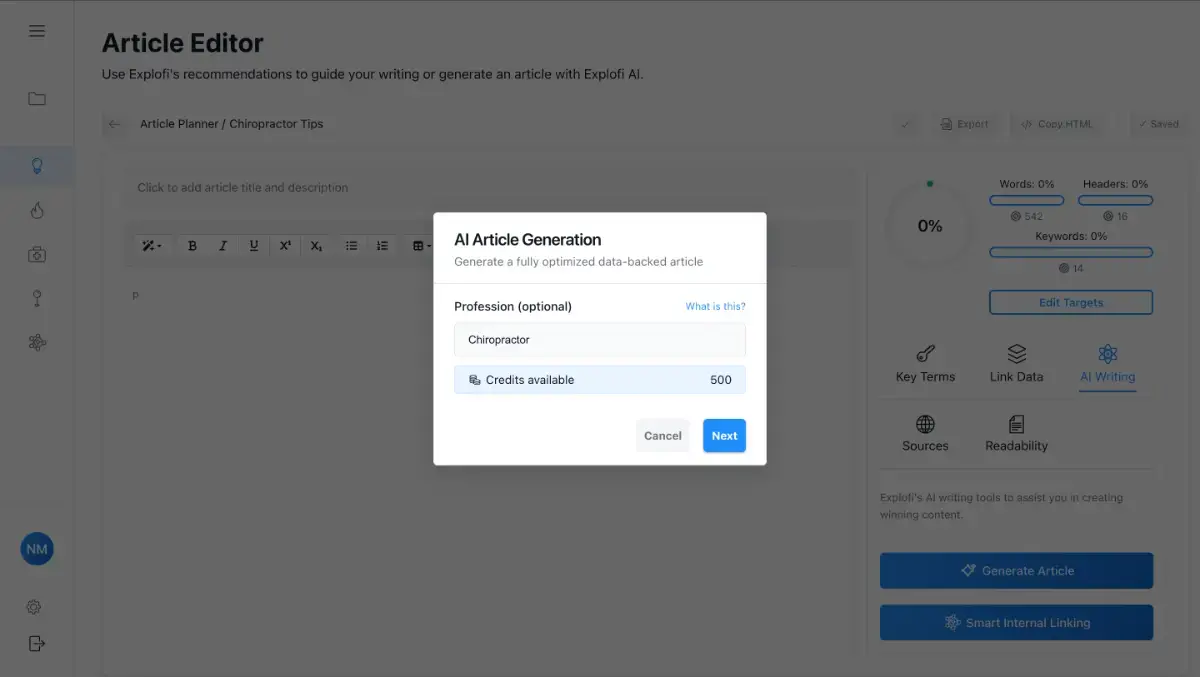This screenshot has height=677, width=1200.
Task: Toggle bold formatting
Action: pyautogui.click(x=192, y=246)
